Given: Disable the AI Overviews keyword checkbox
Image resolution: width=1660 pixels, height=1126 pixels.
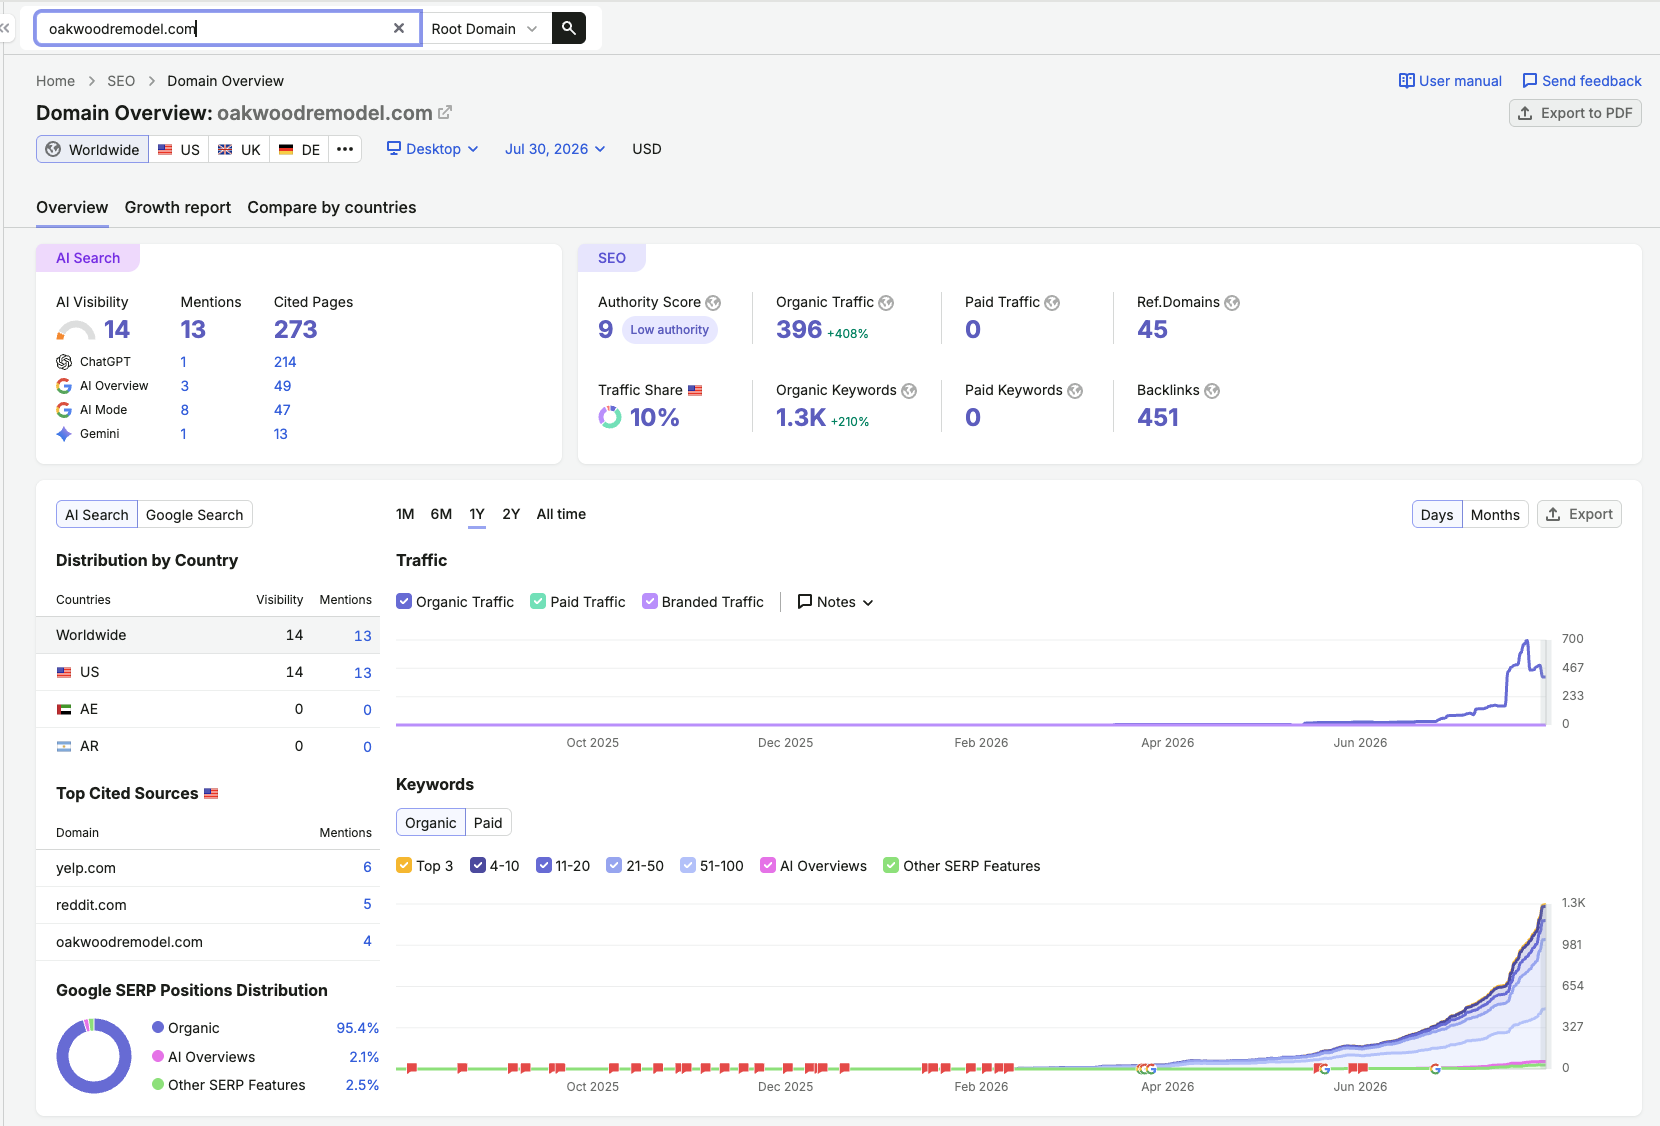Looking at the screenshot, I should [x=768, y=865].
